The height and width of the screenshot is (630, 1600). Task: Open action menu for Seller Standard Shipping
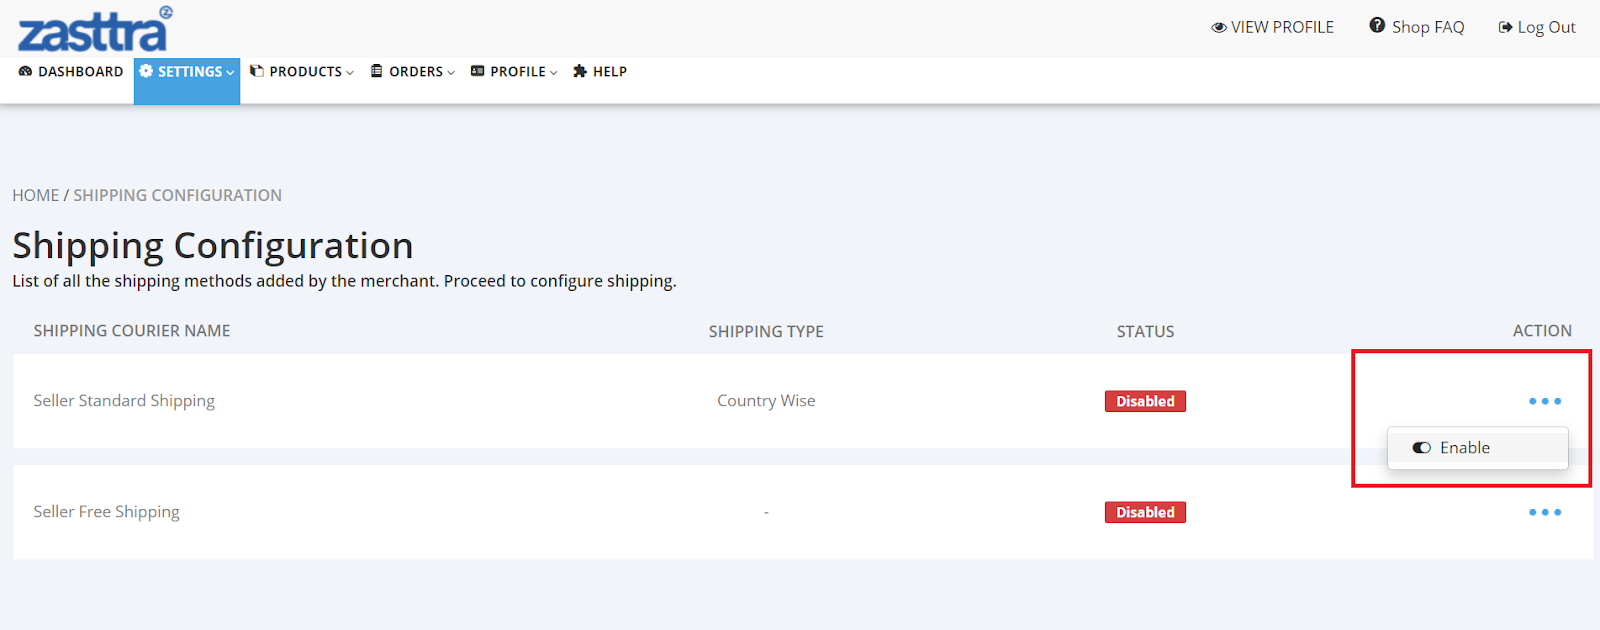tap(1544, 401)
